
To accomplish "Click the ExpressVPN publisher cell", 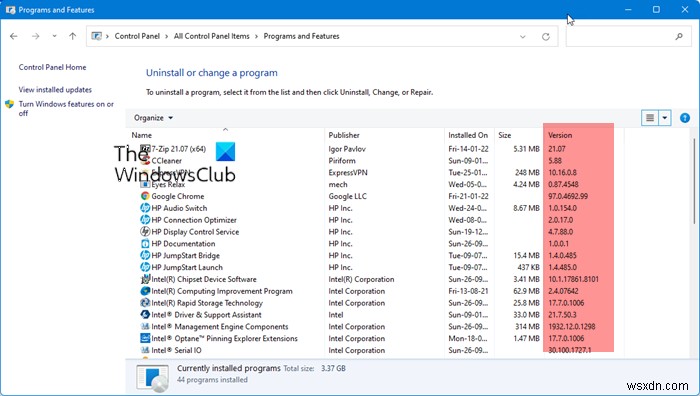I will pyautogui.click(x=348, y=172).
